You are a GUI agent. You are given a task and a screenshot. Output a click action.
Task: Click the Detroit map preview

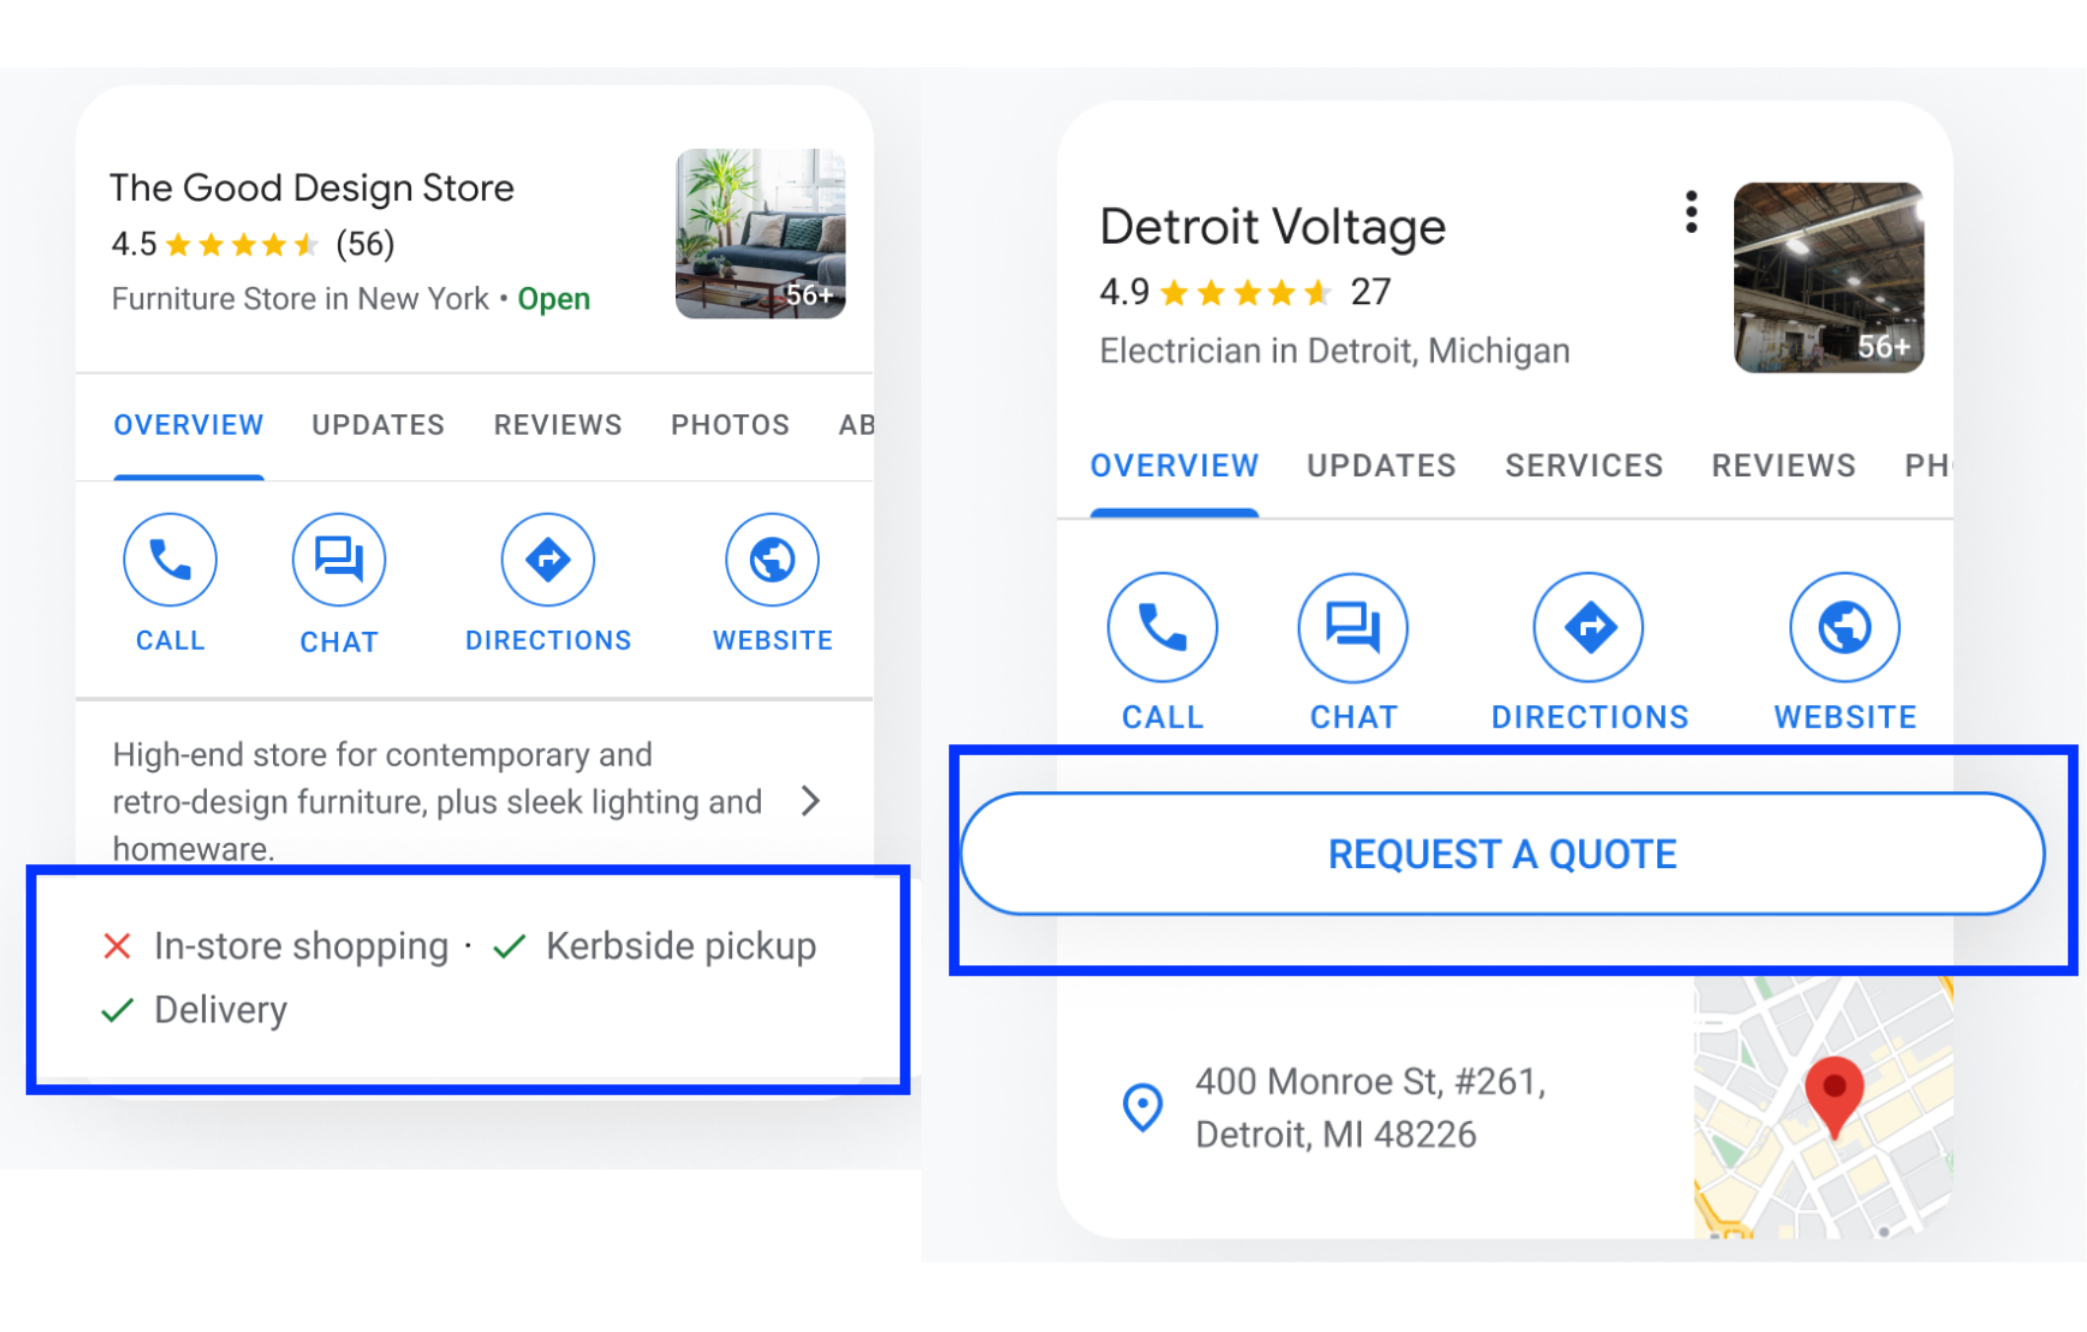(x=1823, y=1108)
